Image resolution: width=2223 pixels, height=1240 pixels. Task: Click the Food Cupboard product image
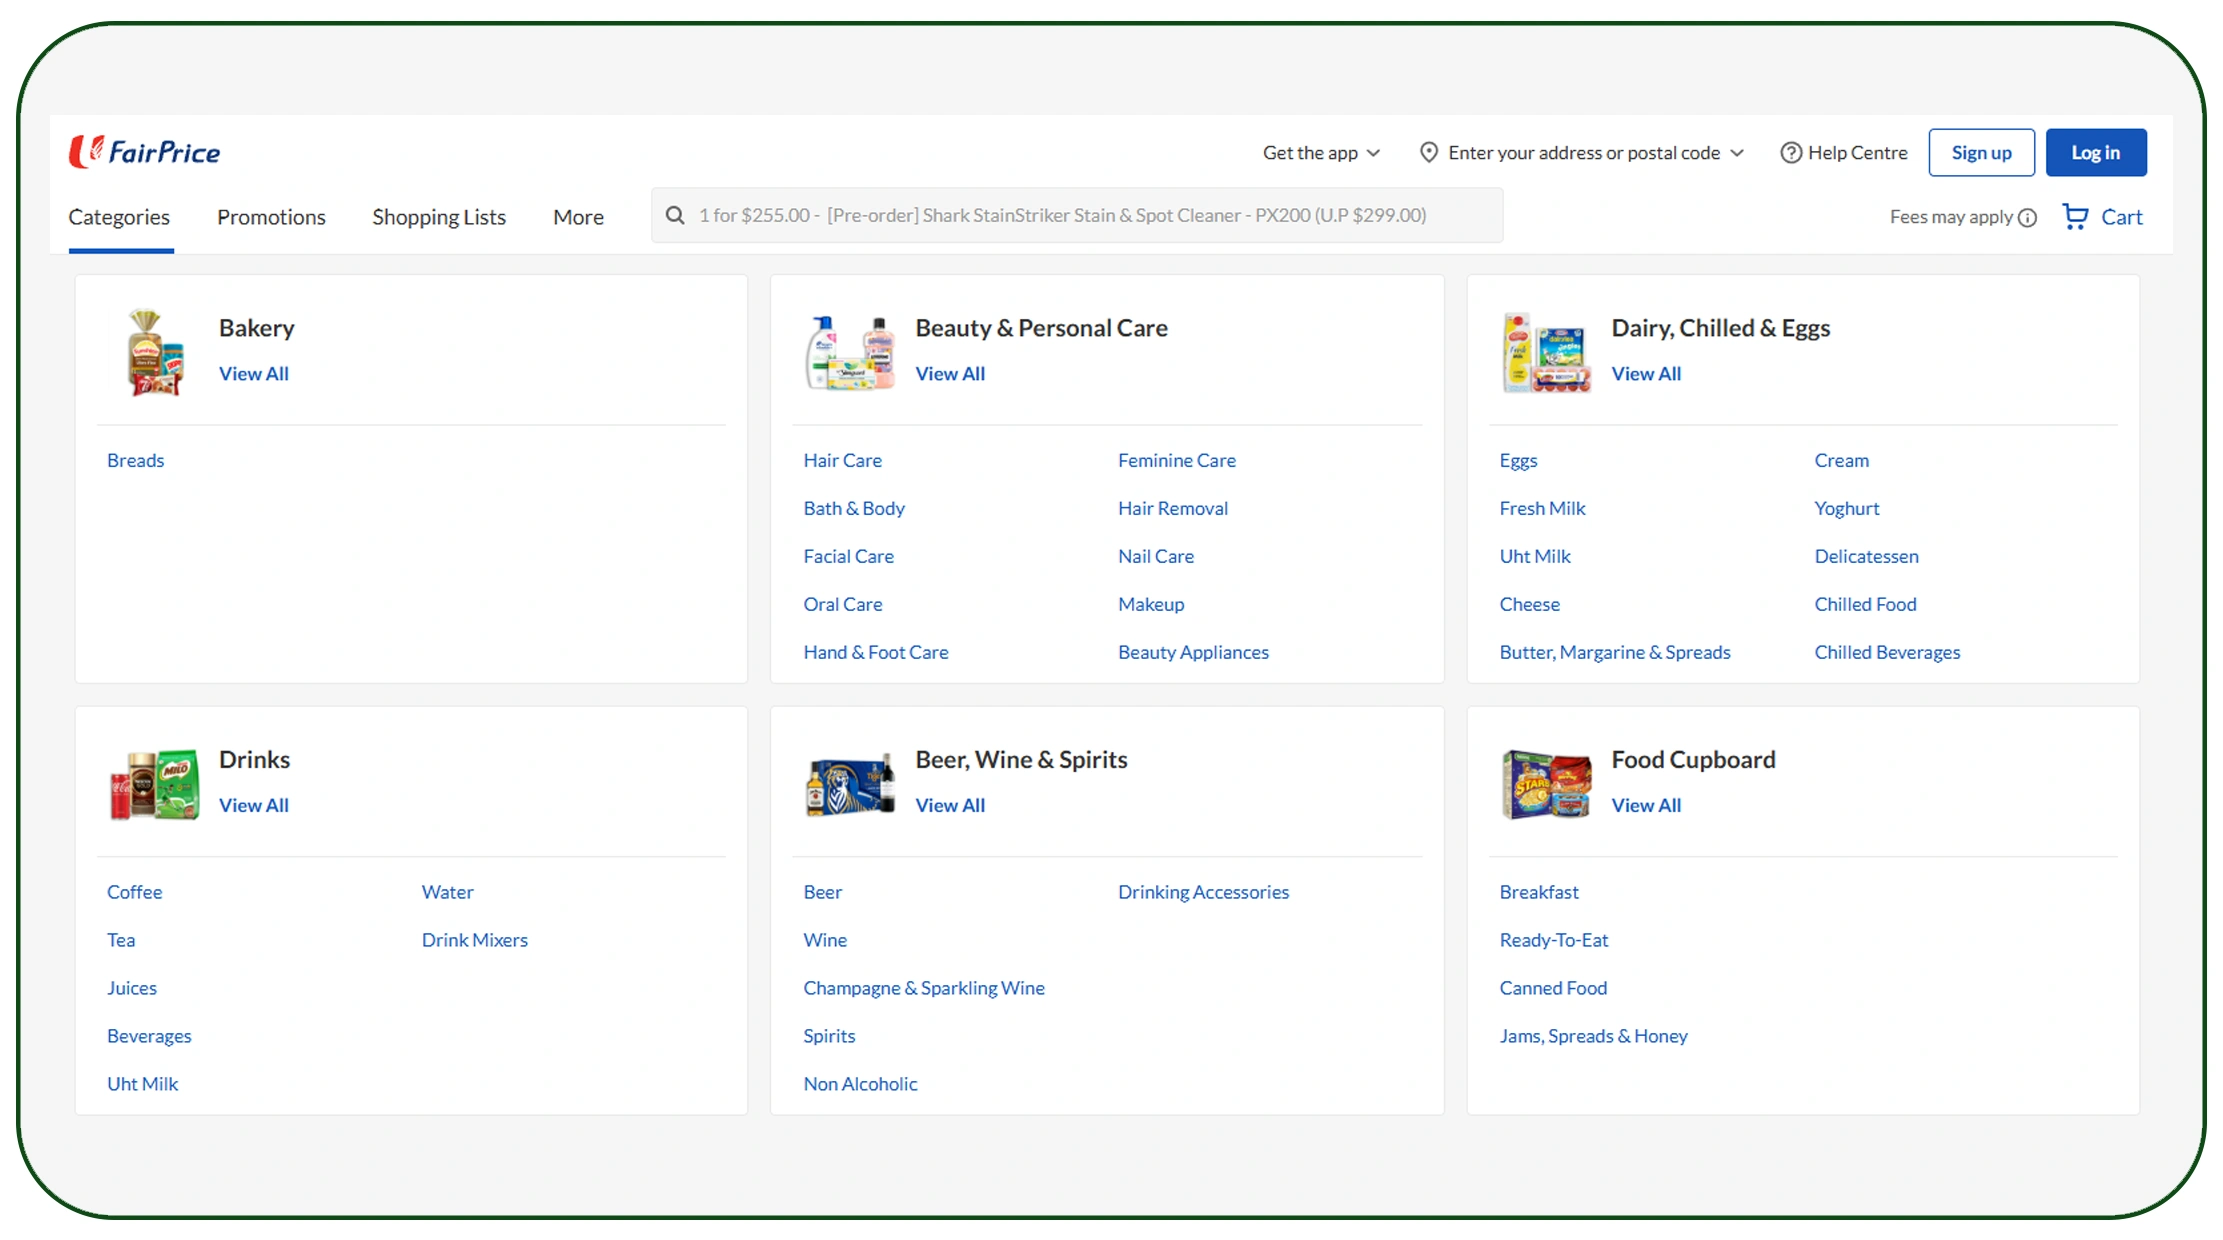pos(1546,785)
